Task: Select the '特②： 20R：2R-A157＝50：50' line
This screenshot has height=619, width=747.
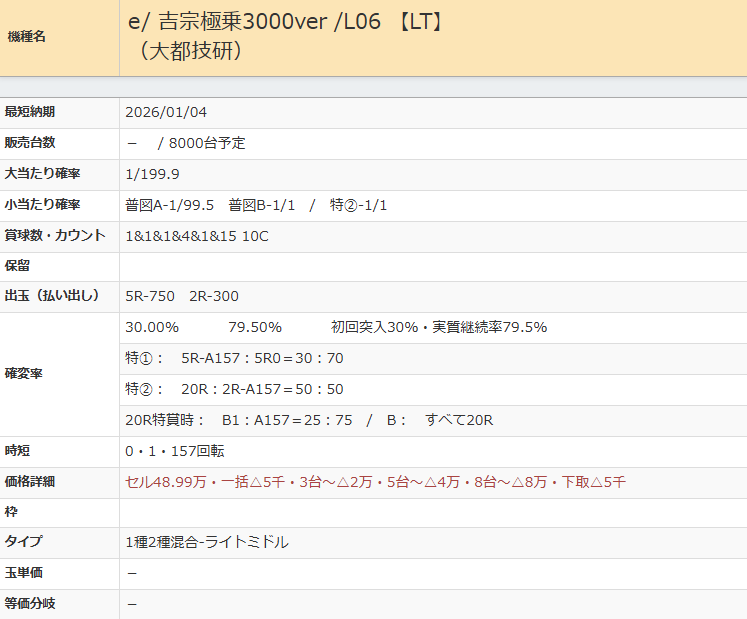Action: [234, 389]
